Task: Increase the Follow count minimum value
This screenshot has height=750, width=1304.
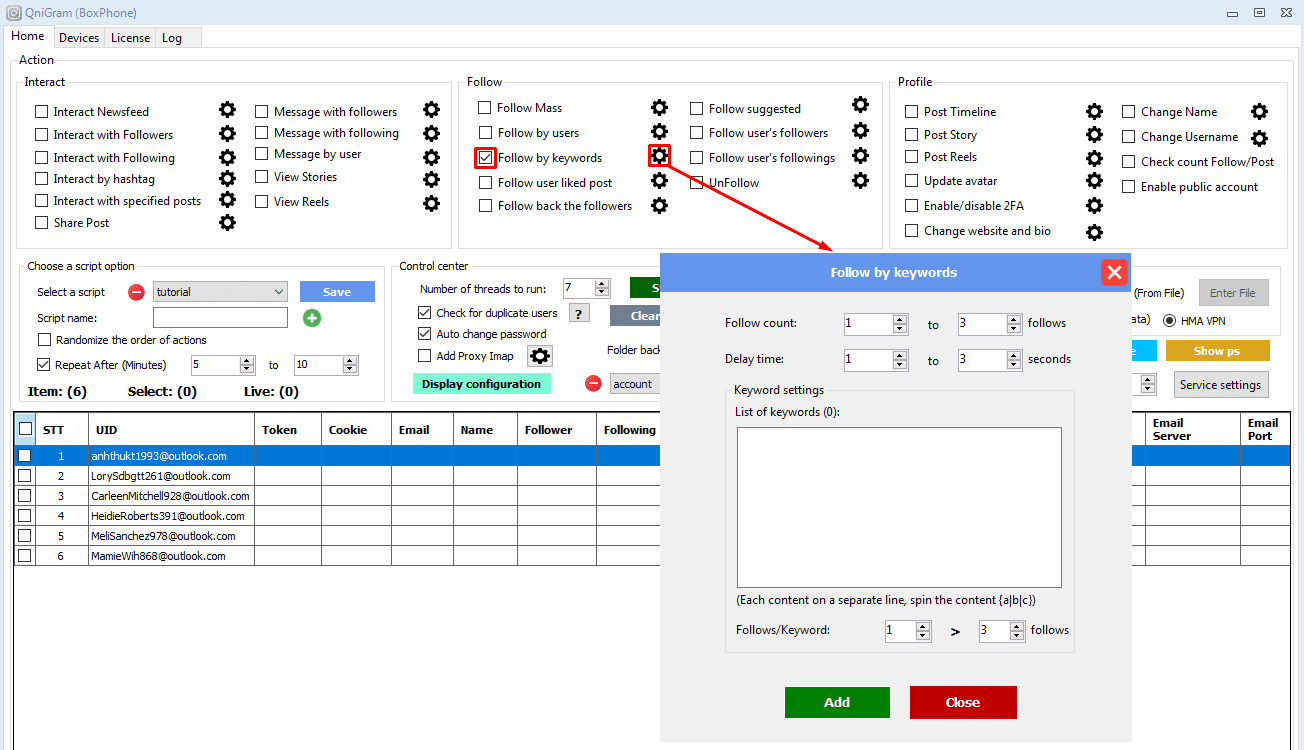Action: click(900, 319)
